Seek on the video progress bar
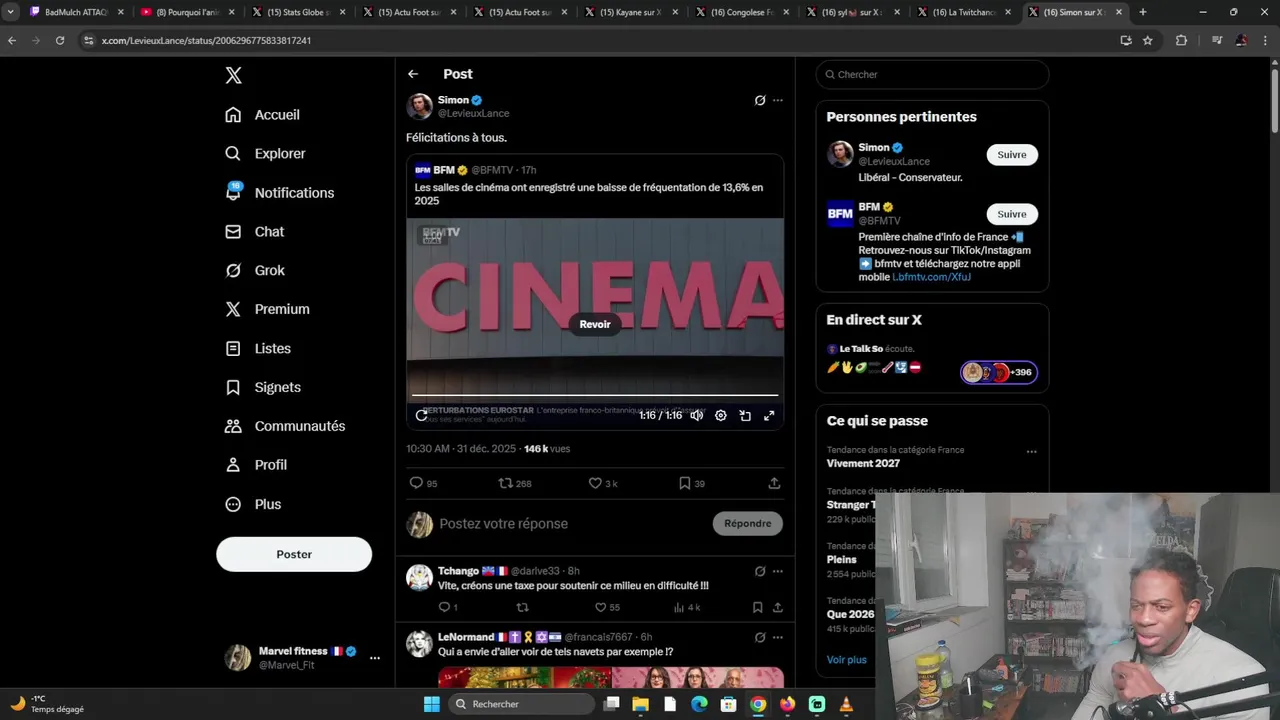 (595, 396)
